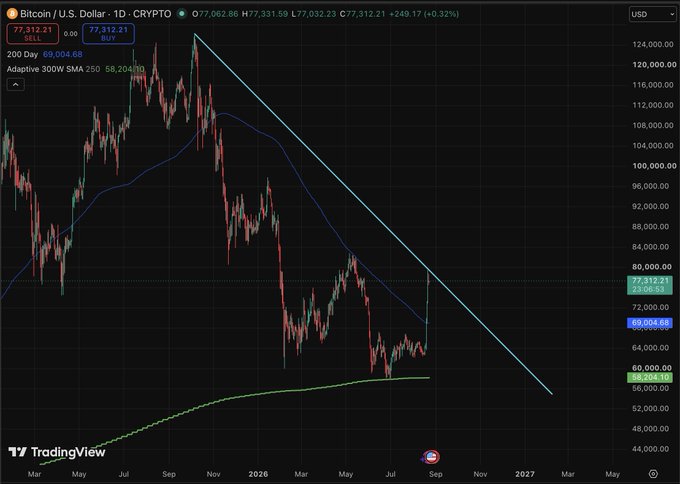The height and width of the screenshot is (484, 680).
Task: Click the green market status dot
Action: tap(182, 14)
